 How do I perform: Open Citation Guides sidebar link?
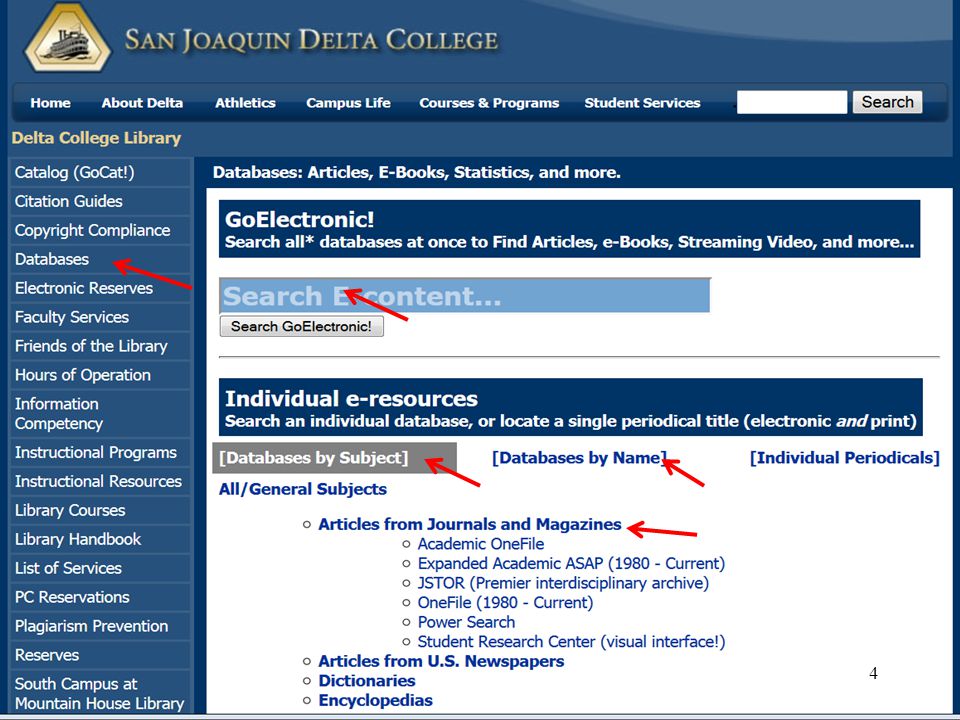(x=69, y=201)
